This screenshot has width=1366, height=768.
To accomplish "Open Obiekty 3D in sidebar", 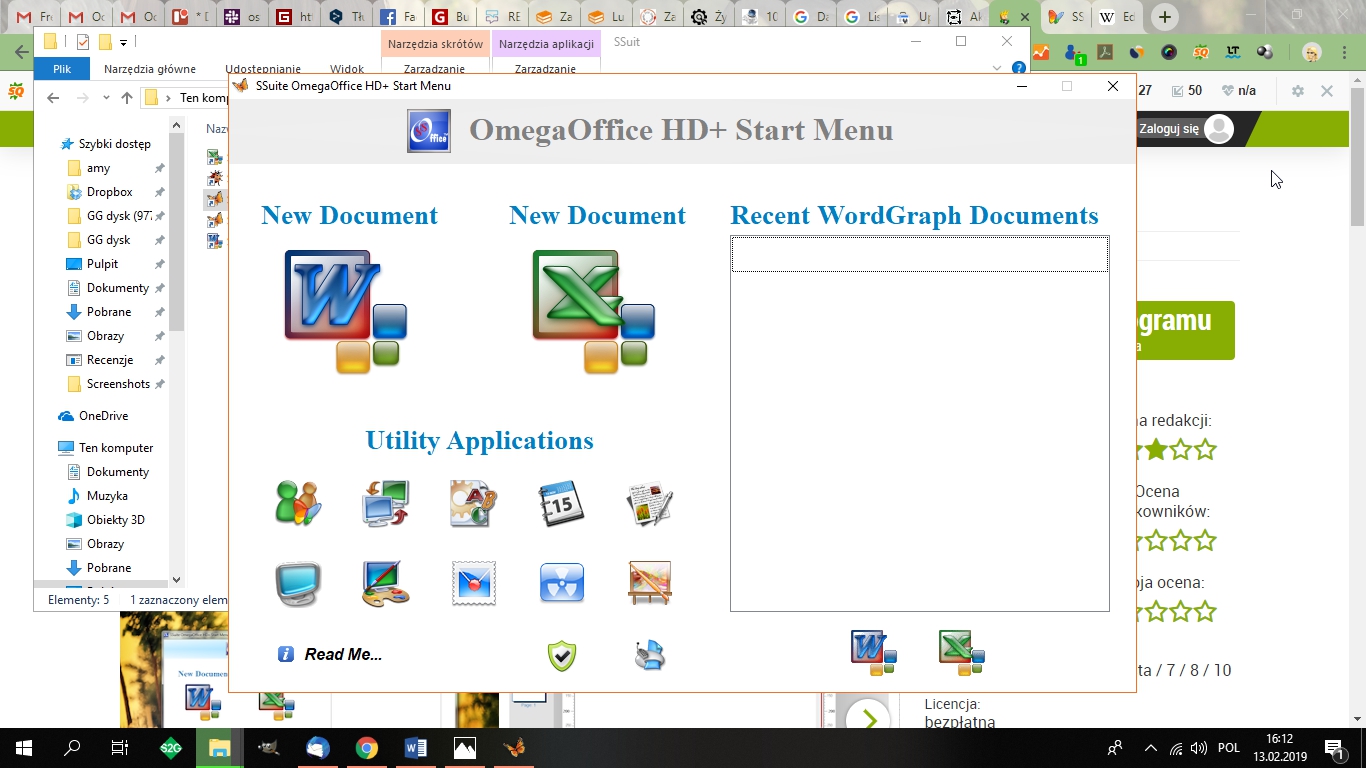I will pyautogui.click(x=115, y=520).
